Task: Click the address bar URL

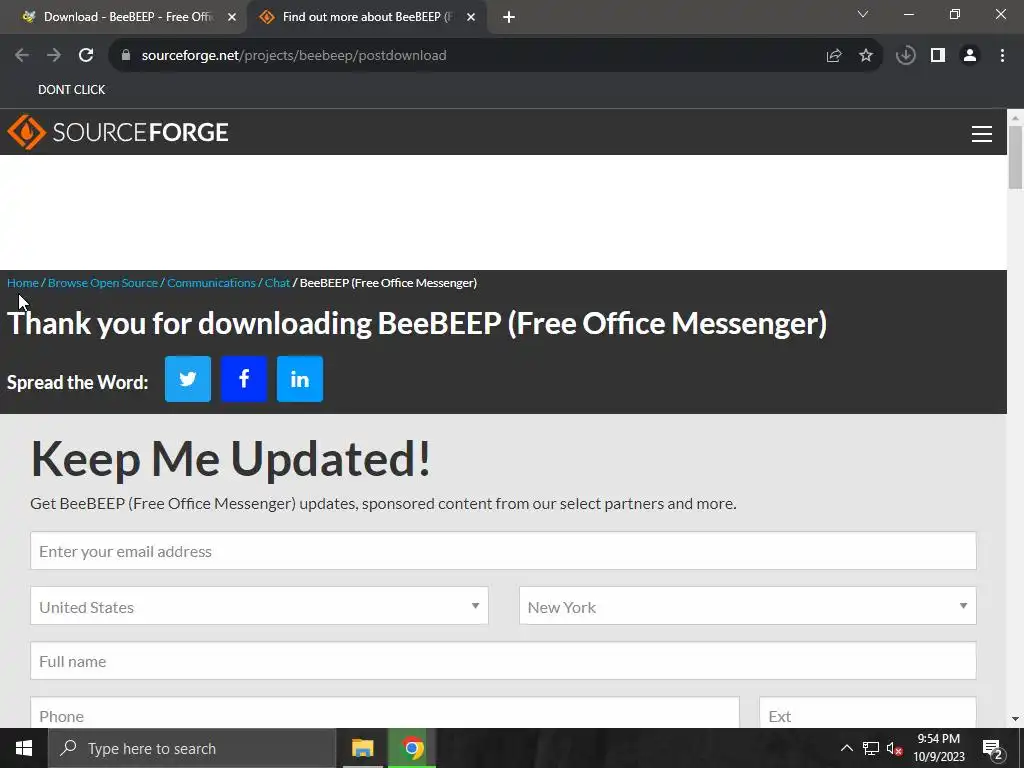Action: tap(294, 56)
